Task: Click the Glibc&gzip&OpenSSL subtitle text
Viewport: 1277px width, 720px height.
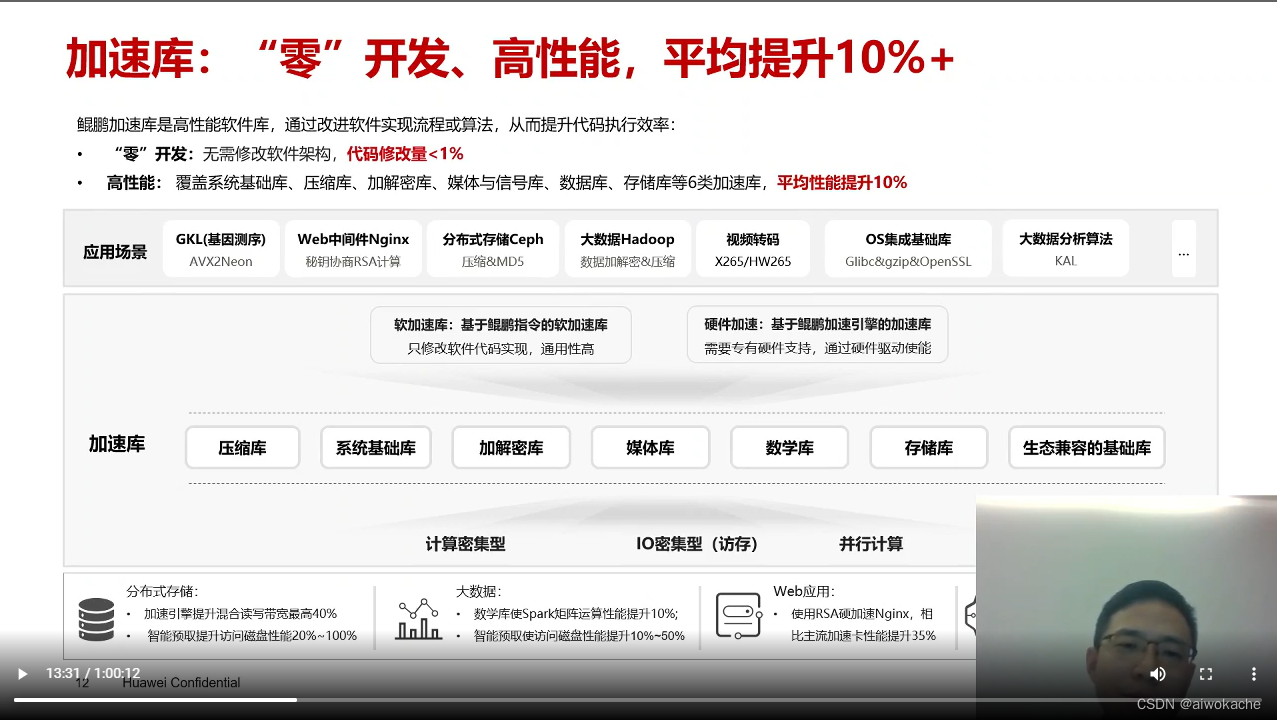Action: (x=908, y=262)
